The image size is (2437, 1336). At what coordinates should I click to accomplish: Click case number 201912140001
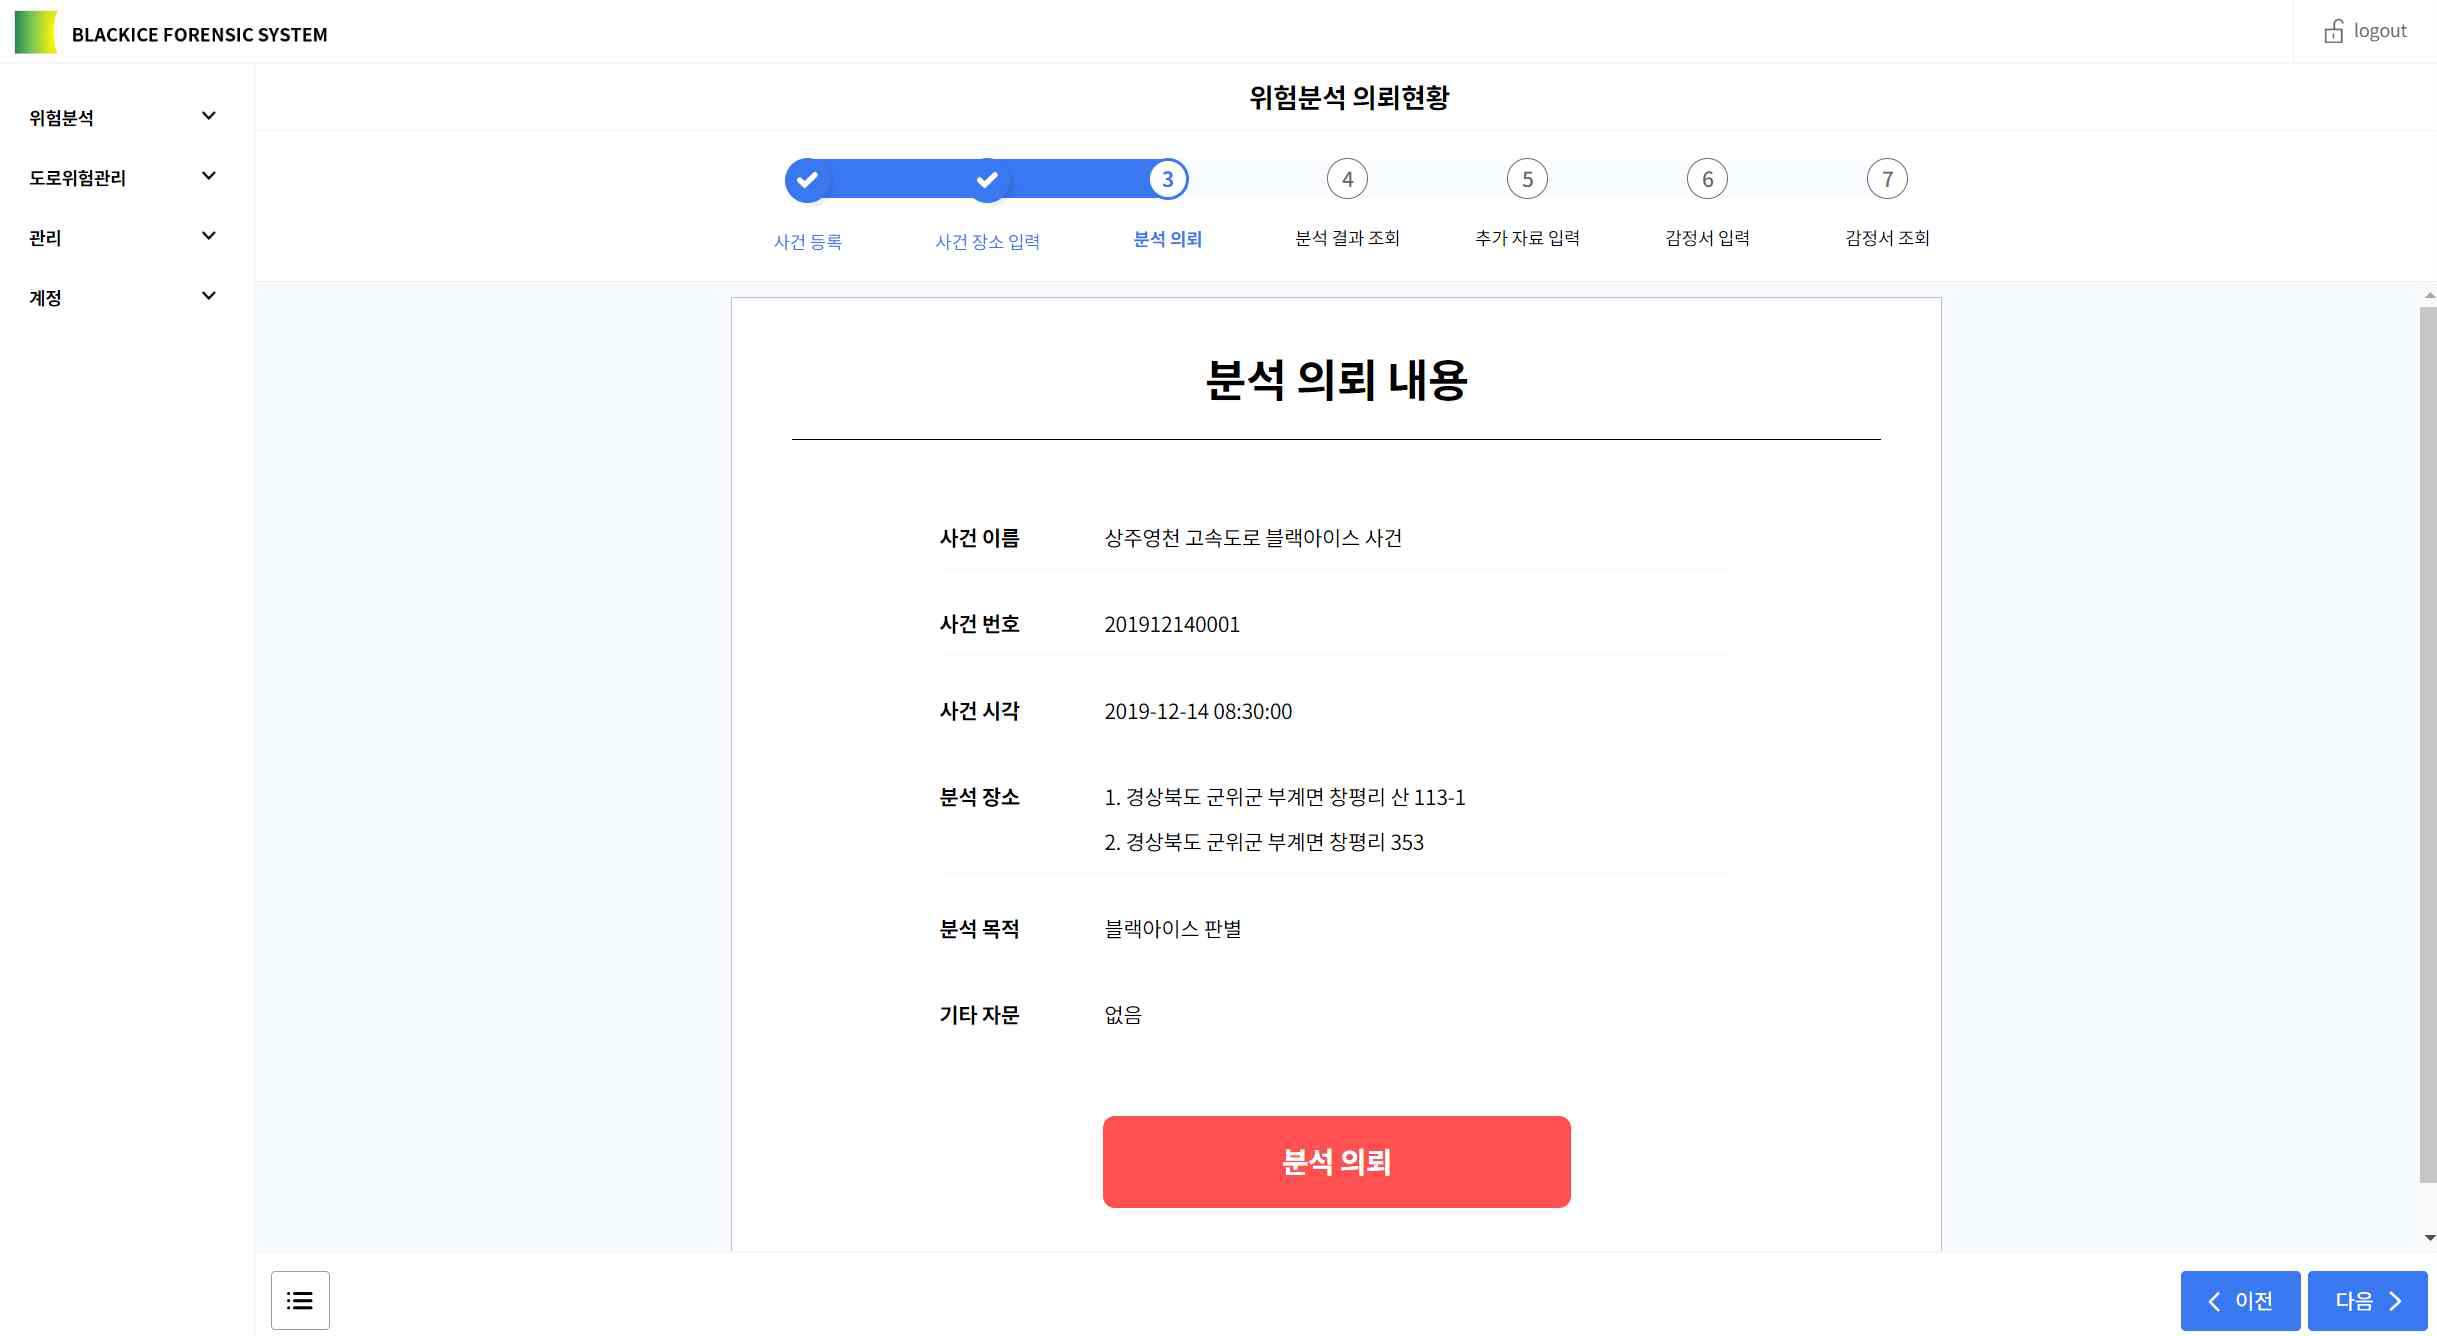[x=1172, y=625]
